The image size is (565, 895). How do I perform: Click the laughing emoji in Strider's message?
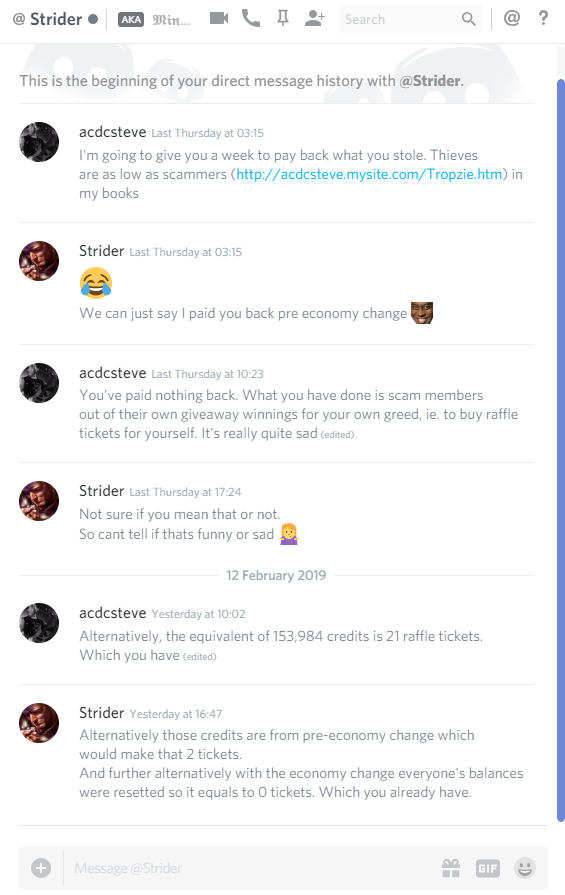[x=96, y=283]
